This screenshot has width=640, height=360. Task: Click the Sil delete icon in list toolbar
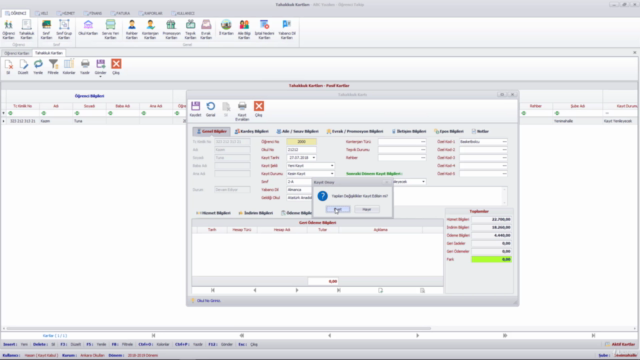tap(8, 67)
